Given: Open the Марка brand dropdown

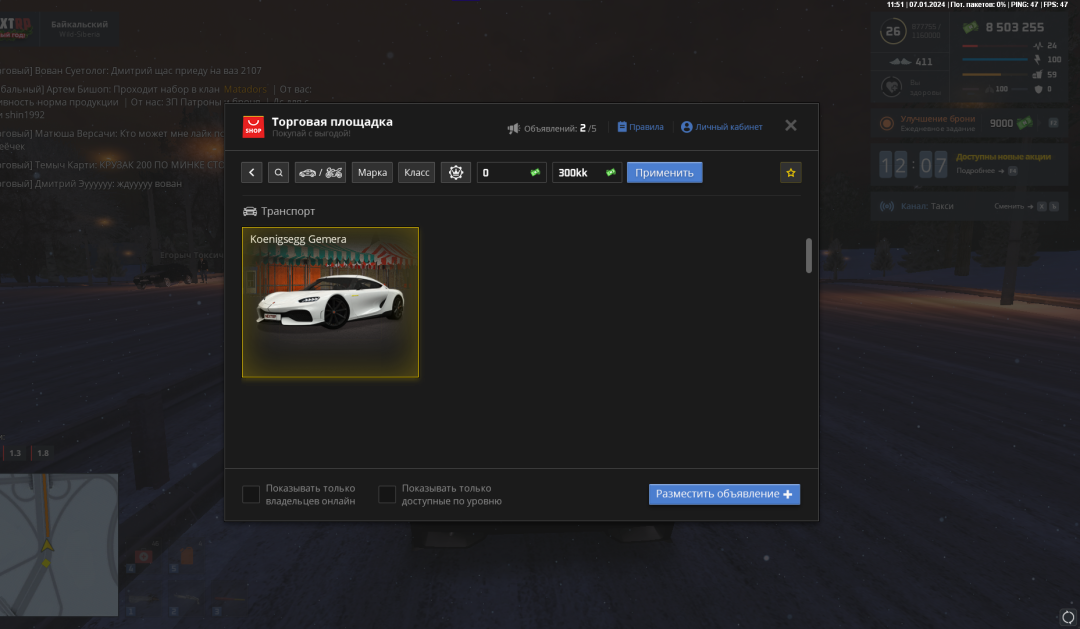Looking at the screenshot, I should [x=372, y=173].
